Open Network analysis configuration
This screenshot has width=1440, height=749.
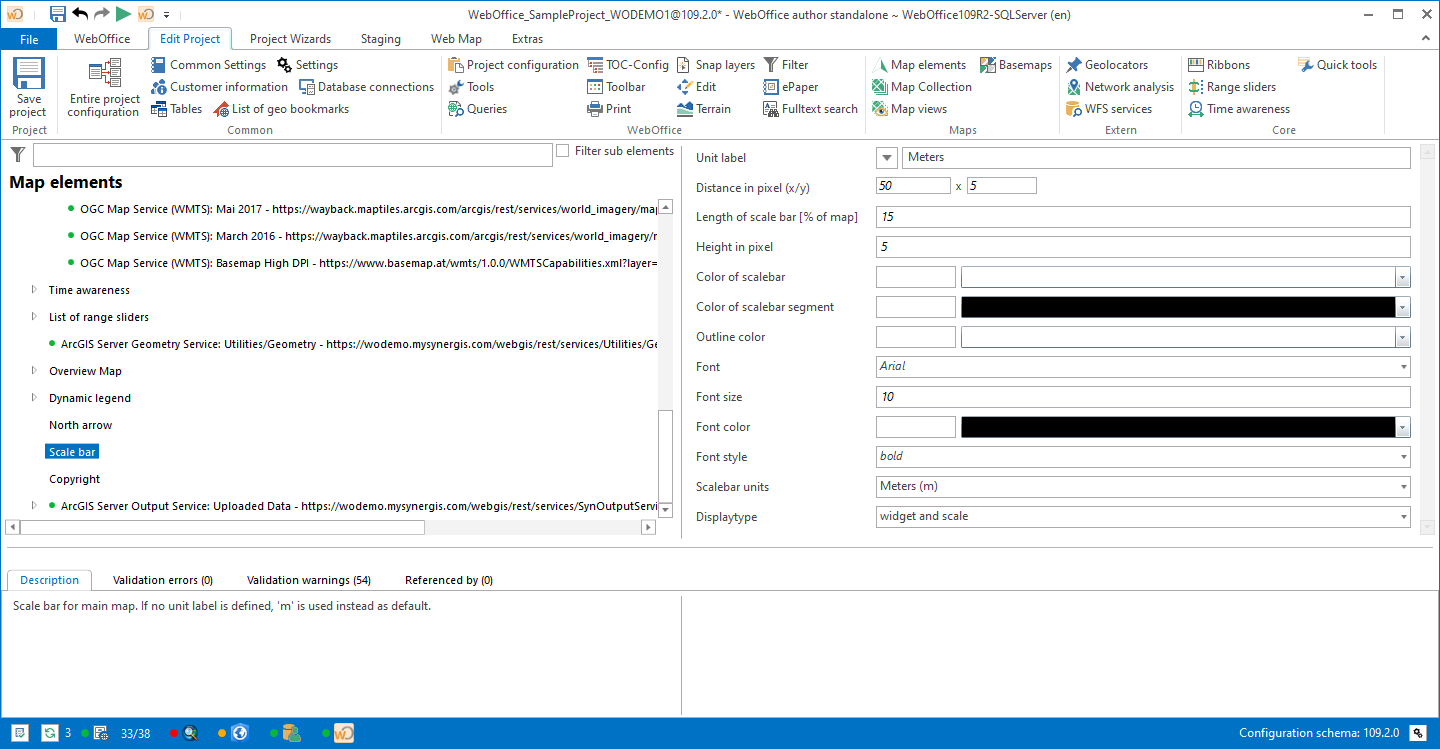pyautogui.click(x=1119, y=87)
